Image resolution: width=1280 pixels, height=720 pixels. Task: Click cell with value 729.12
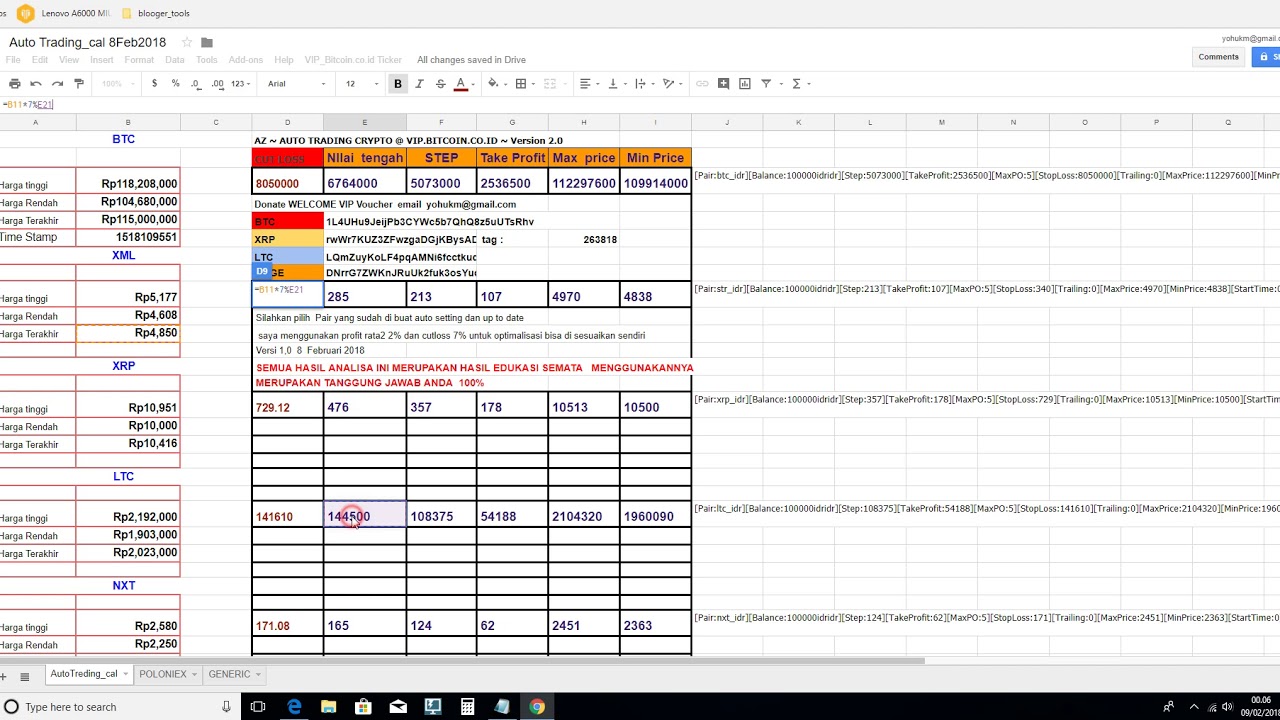point(288,407)
